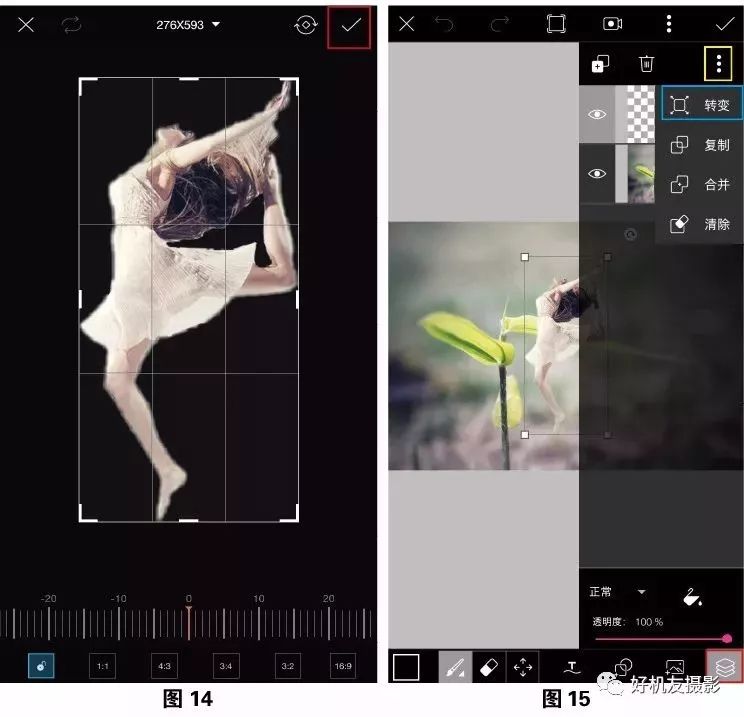Tap the canvas frame icon in top bar

click(x=556, y=23)
